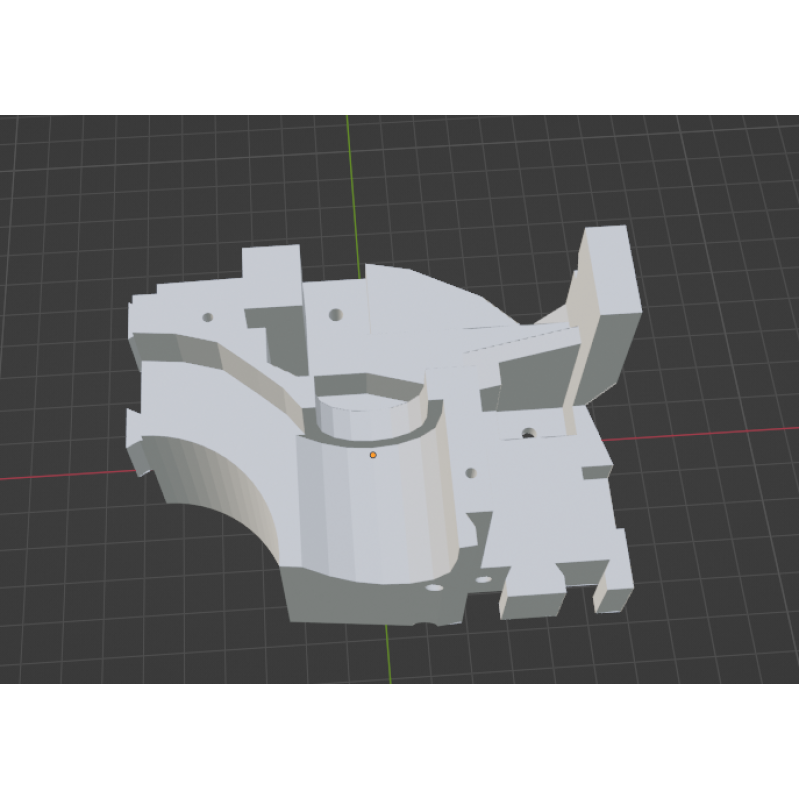Click the small hole right of the cylinder

[471, 472]
